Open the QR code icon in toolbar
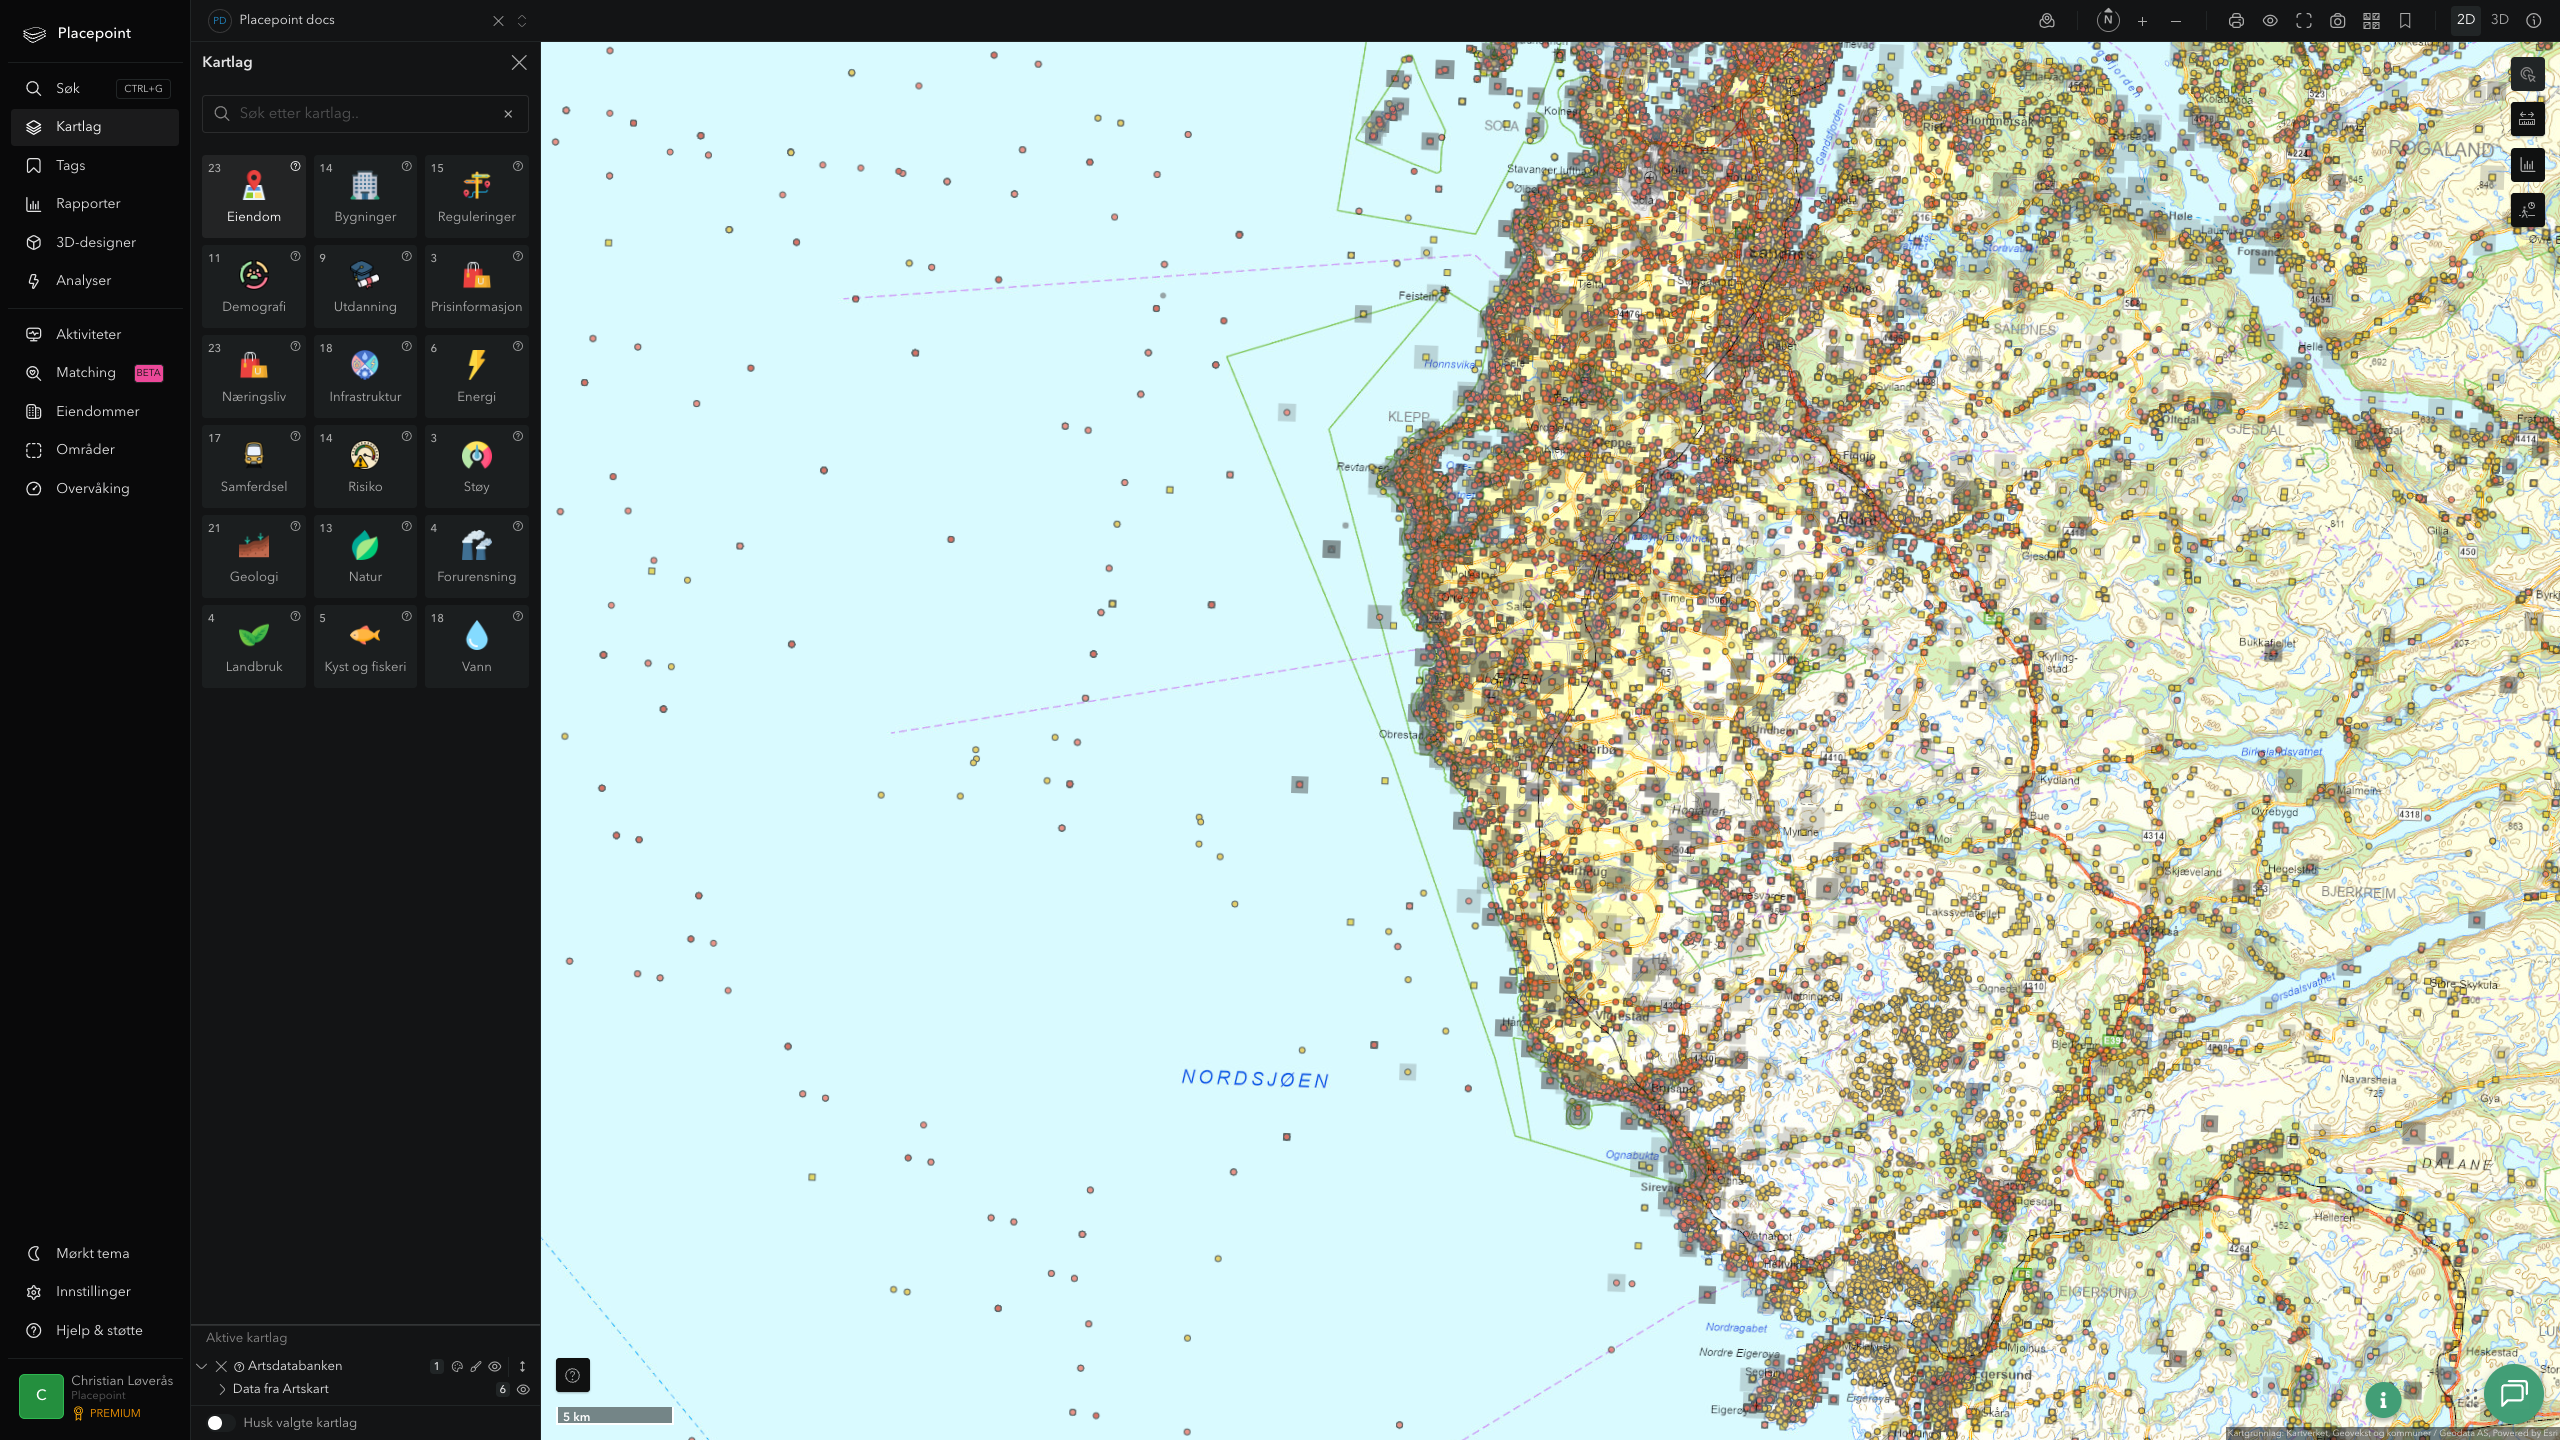This screenshot has height=1440, width=2560. click(2371, 20)
